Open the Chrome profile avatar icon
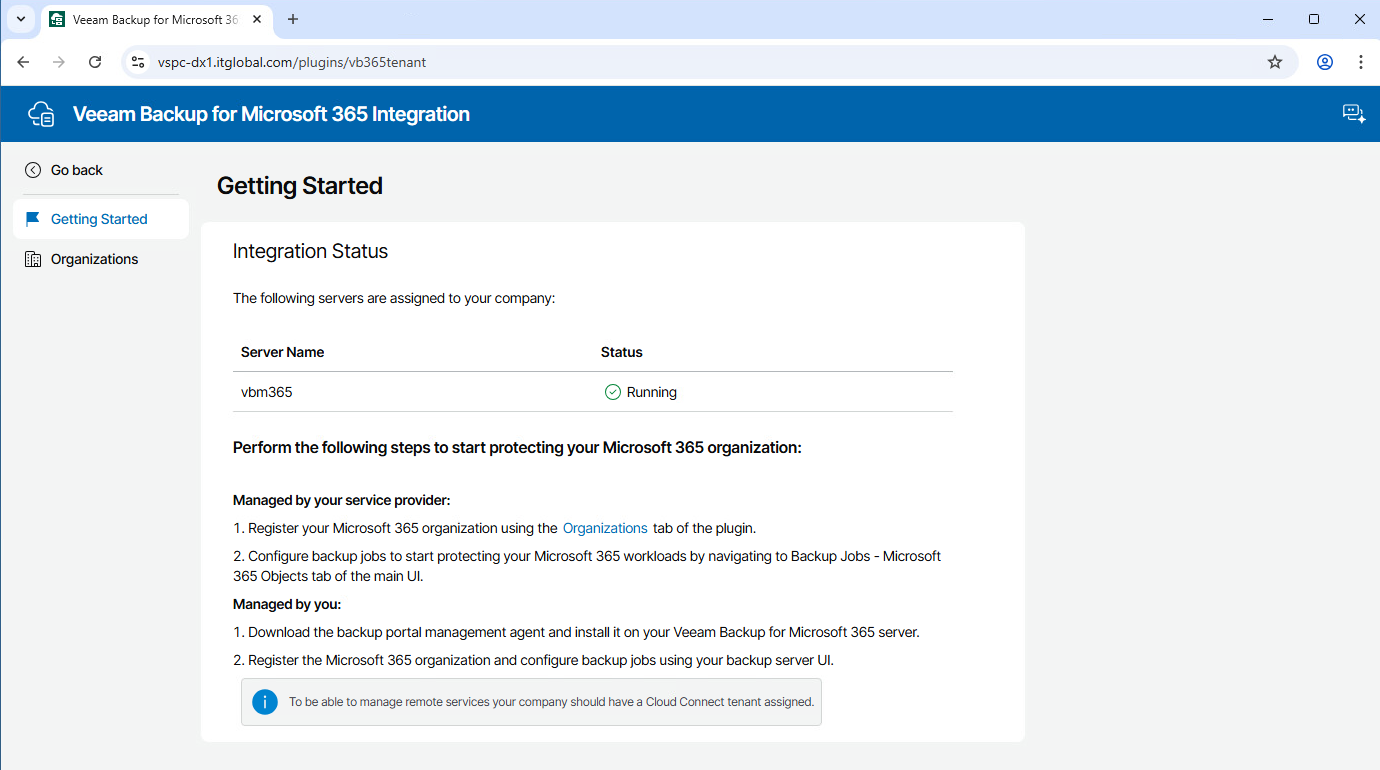Viewport: 1380px width, 770px height. [x=1325, y=62]
